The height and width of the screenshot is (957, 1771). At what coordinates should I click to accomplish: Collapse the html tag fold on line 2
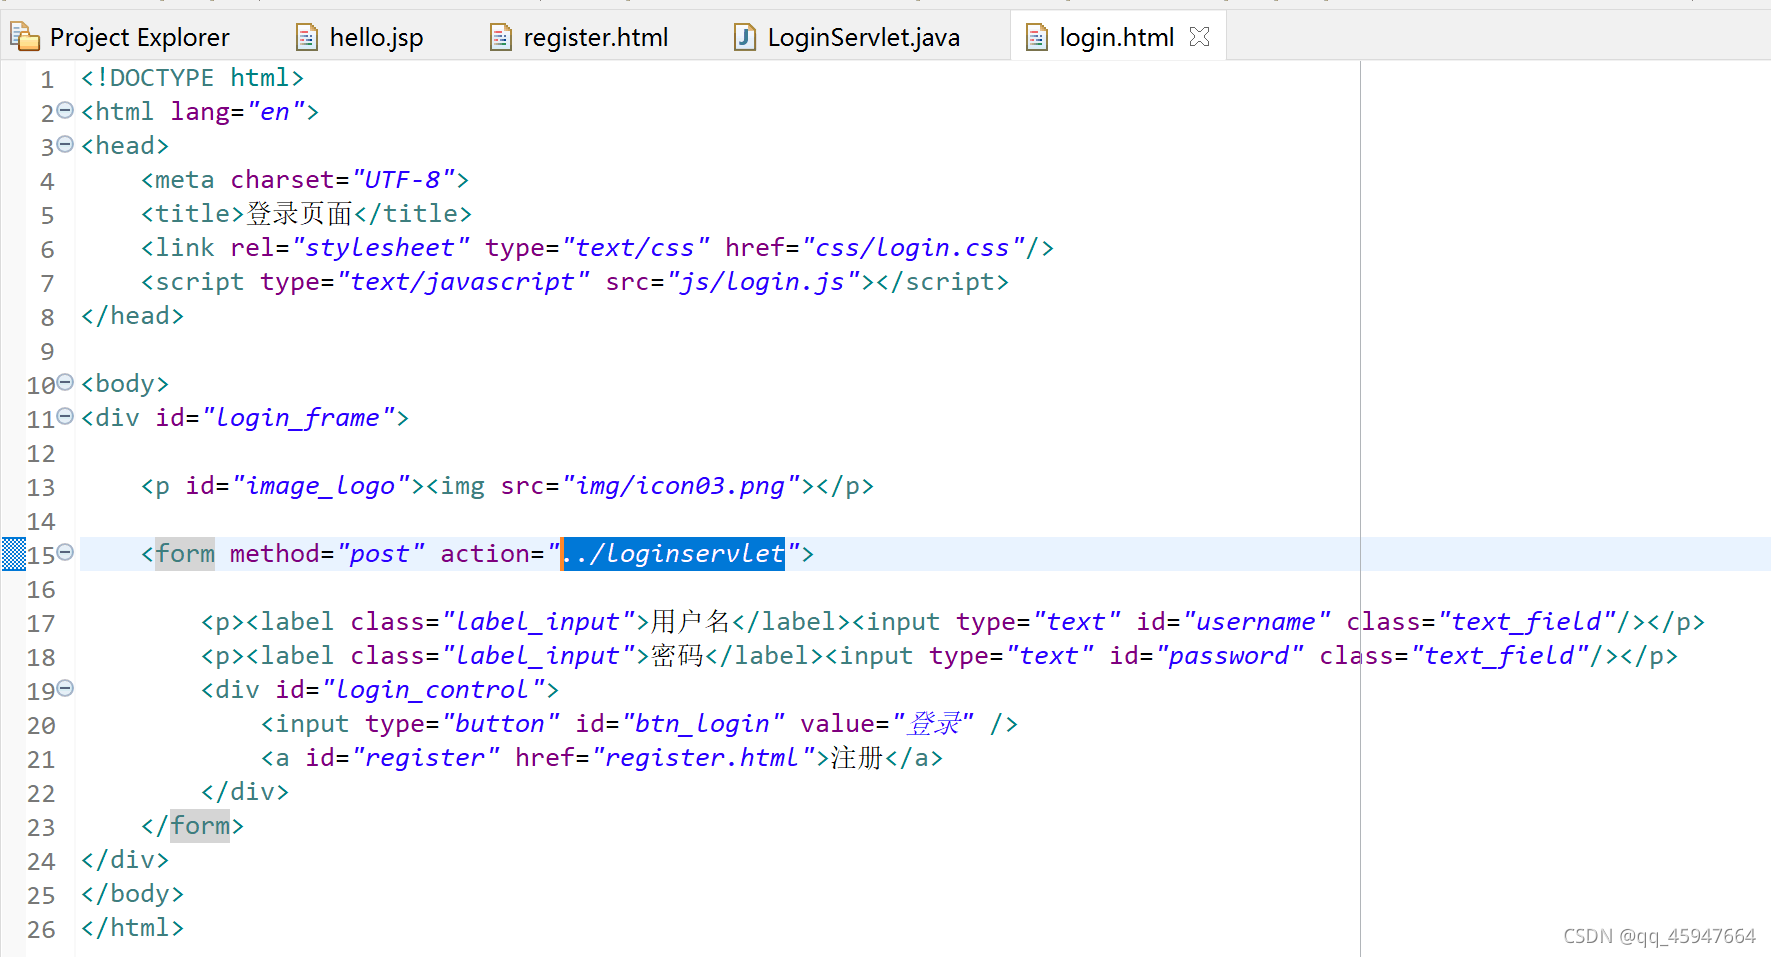tap(65, 110)
